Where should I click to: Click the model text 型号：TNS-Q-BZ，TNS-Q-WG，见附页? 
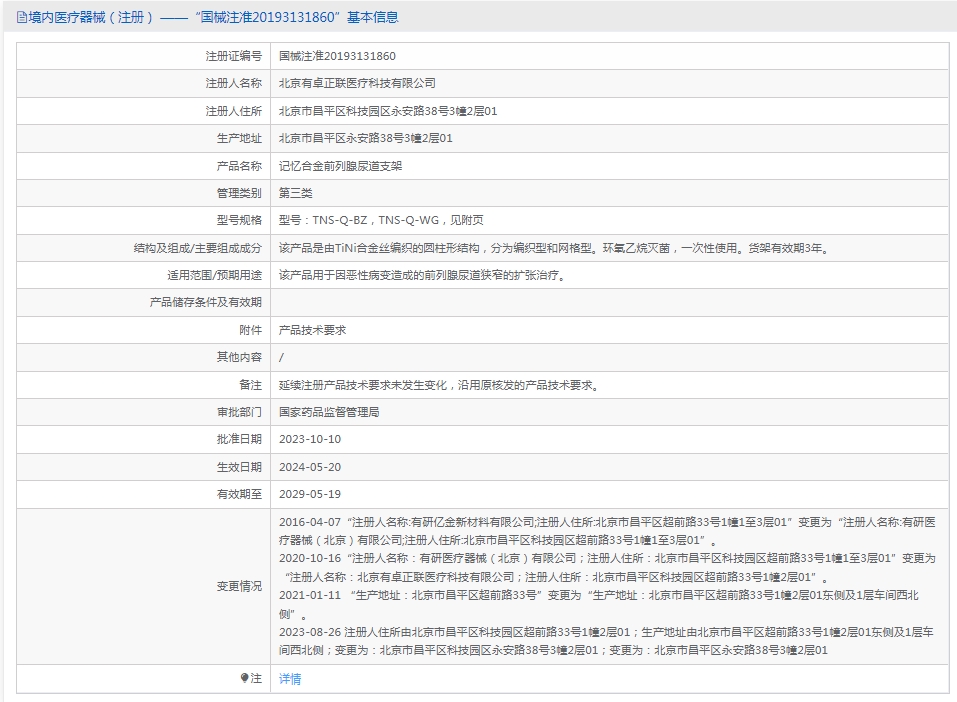[x=381, y=220]
